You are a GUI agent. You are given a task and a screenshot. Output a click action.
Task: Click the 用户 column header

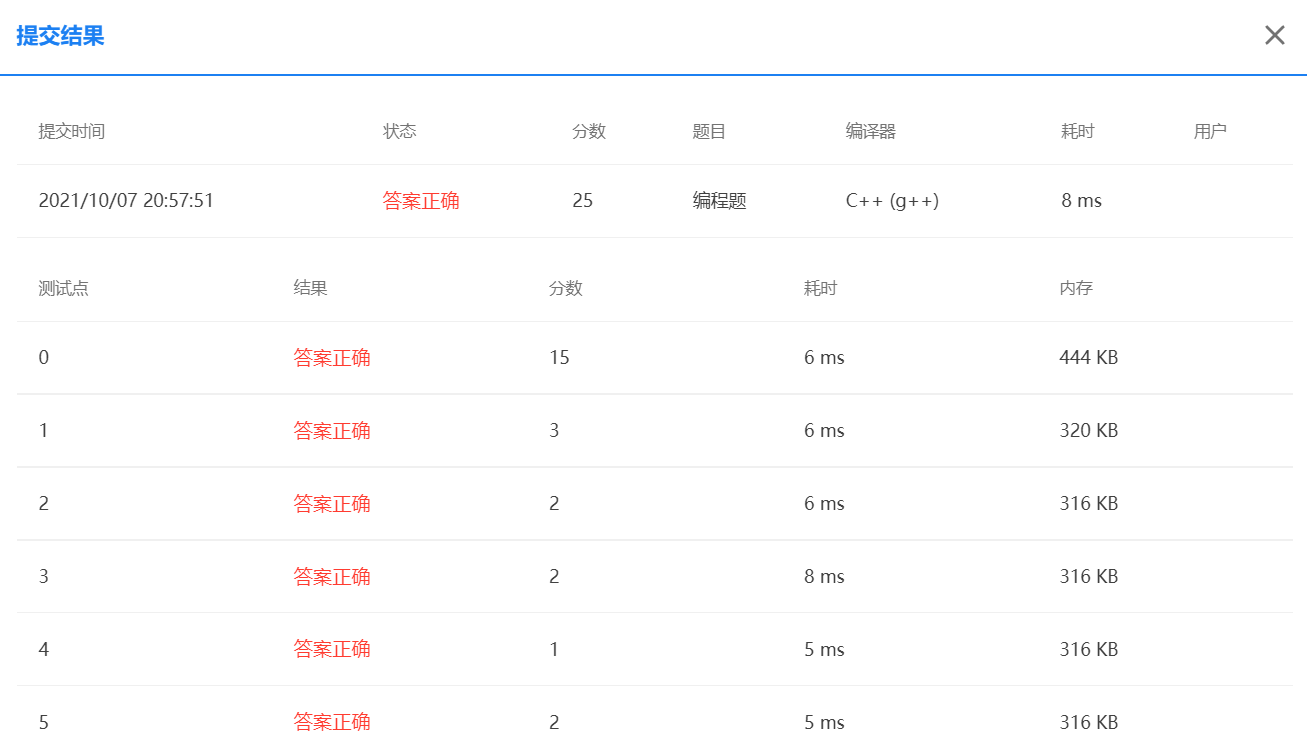tap(1211, 130)
